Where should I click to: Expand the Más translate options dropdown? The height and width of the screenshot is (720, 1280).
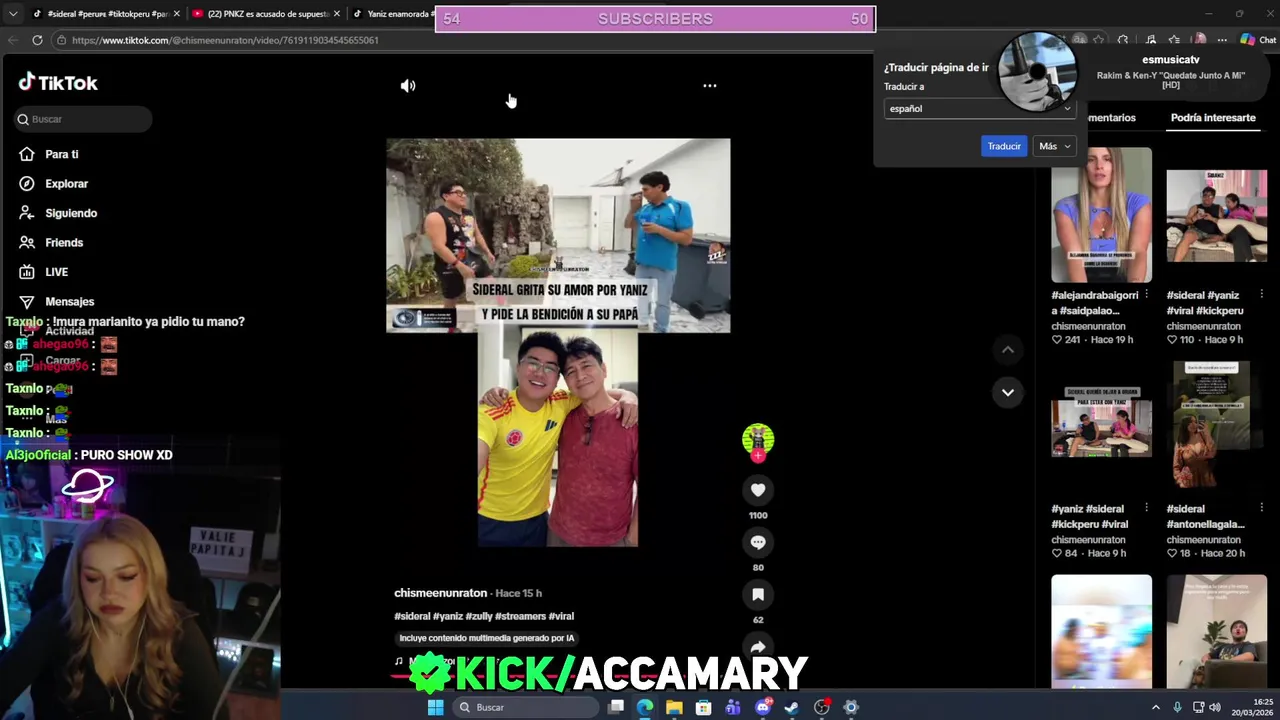click(1054, 146)
